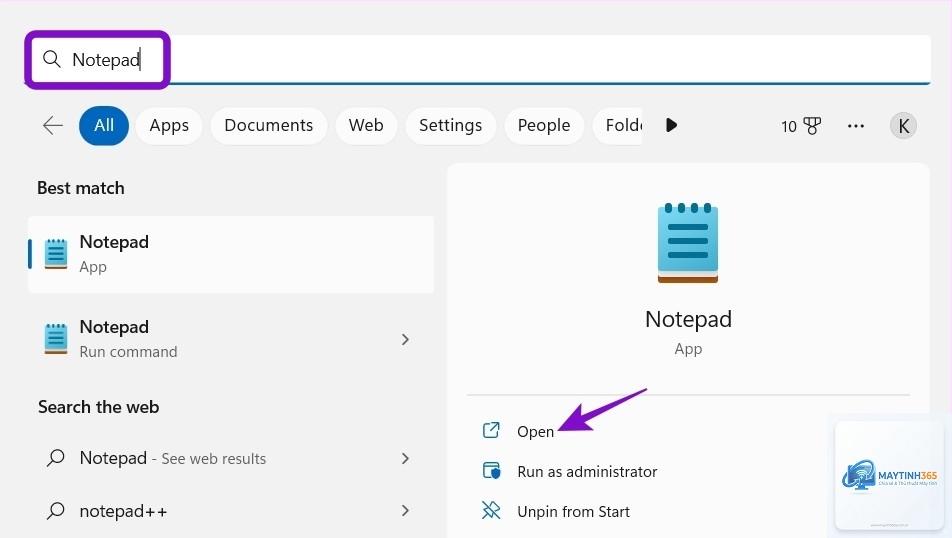The image size is (952, 538).
Task: Click the rewards points number 10
Action: pos(789,126)
